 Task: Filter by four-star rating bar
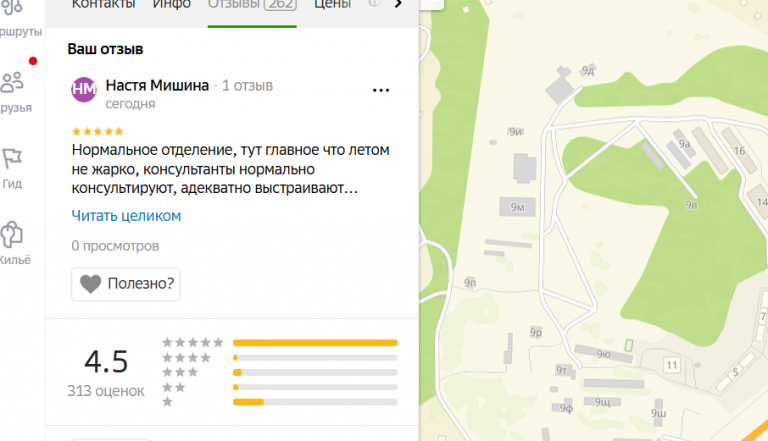pos(315,358)
